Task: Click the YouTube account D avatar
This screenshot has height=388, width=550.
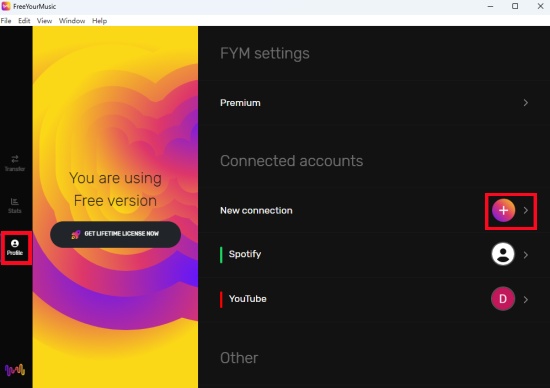Action: [503, 299]
